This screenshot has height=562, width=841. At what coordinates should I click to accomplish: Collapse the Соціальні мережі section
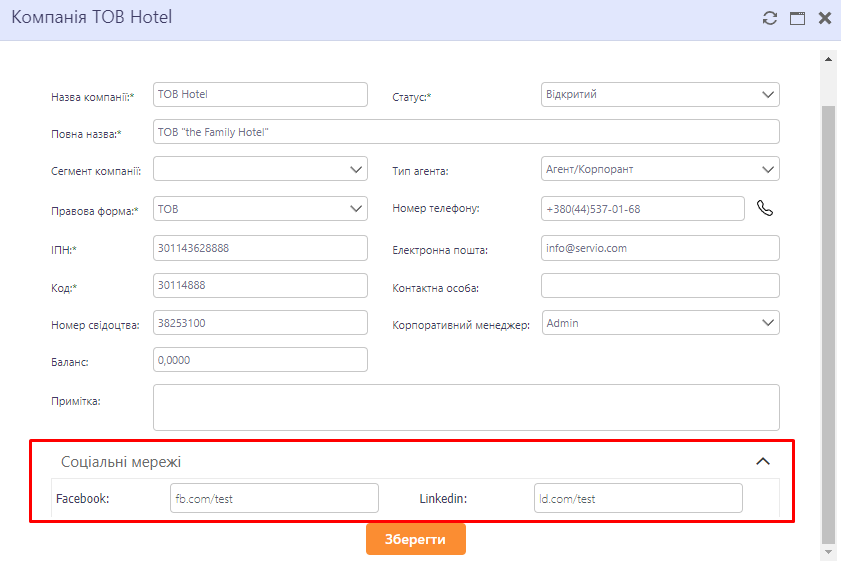pyautogui.click(x=763, y=462)
